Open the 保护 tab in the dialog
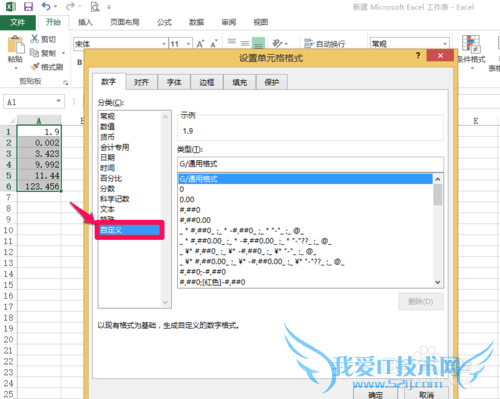This screenshot has width=500, height=399. [272, 82]
